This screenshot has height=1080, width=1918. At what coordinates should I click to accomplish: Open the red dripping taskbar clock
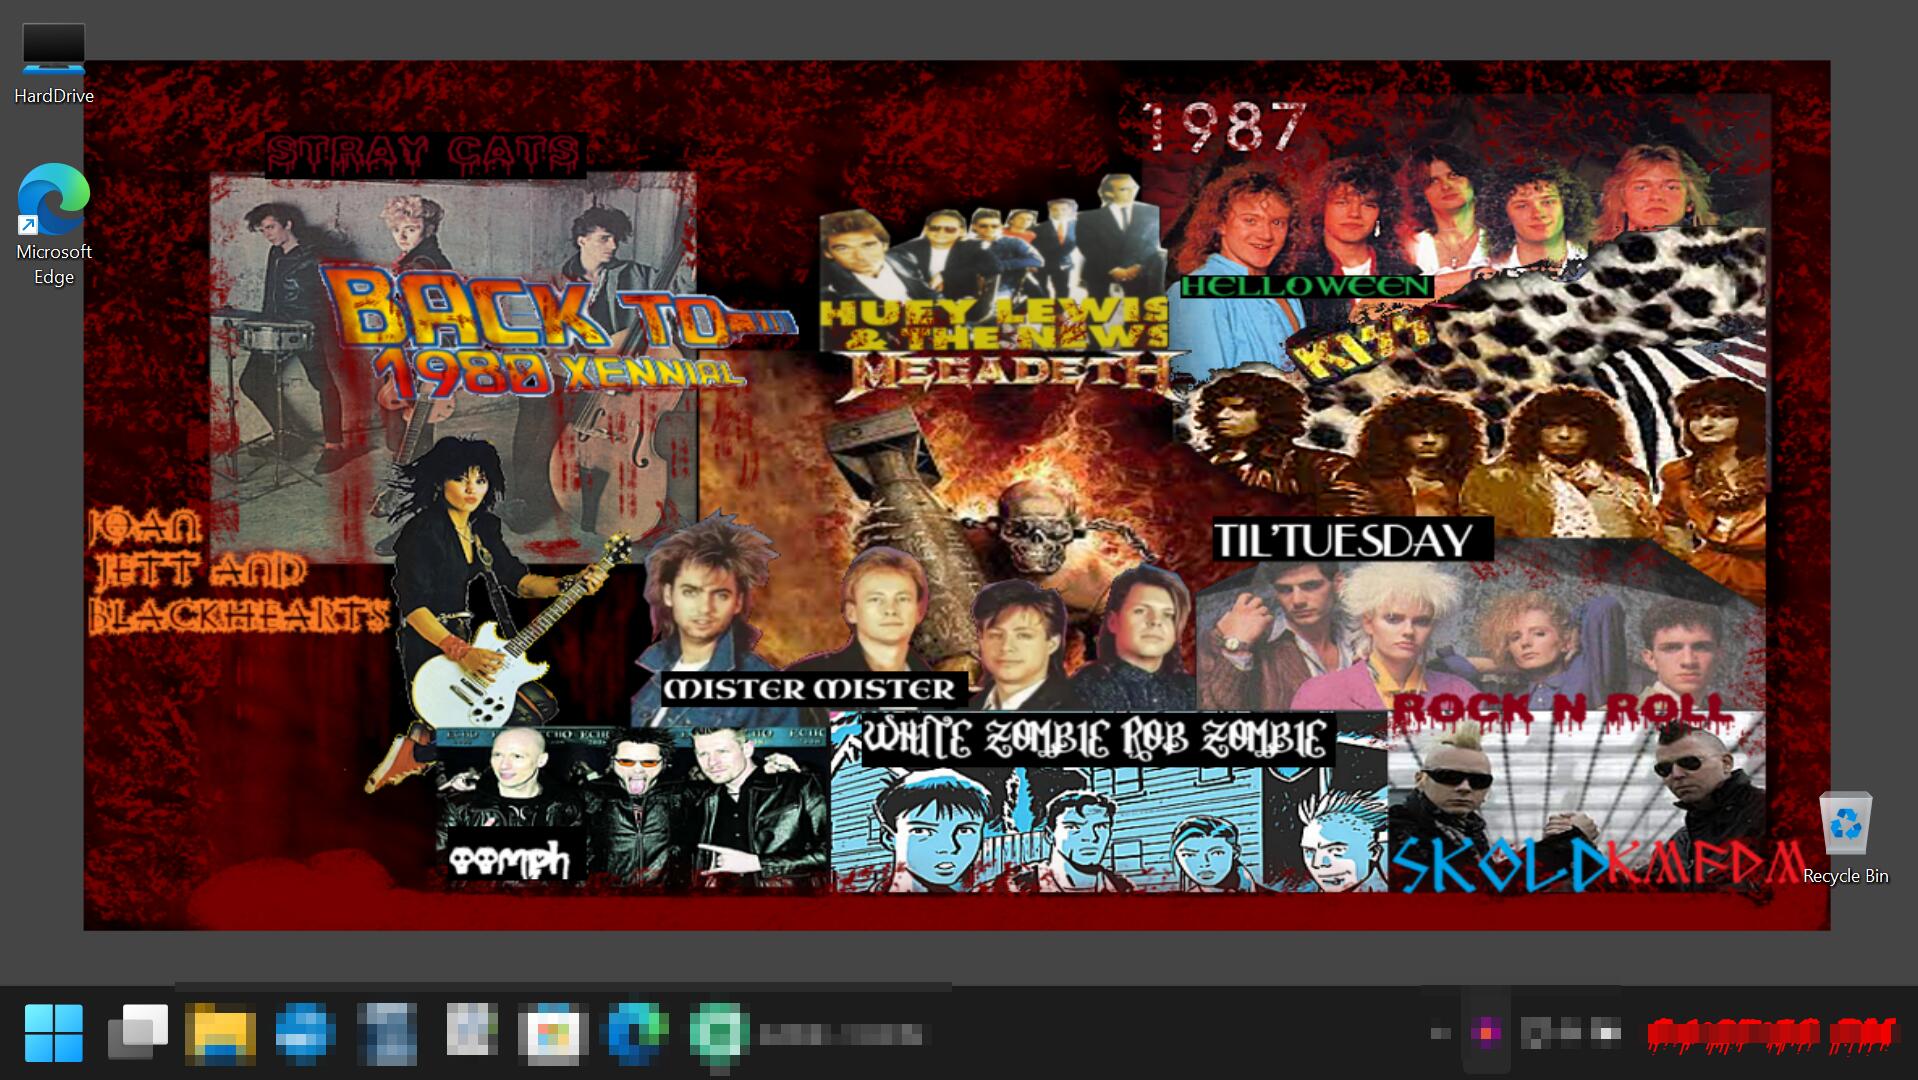point(1772,1034)
